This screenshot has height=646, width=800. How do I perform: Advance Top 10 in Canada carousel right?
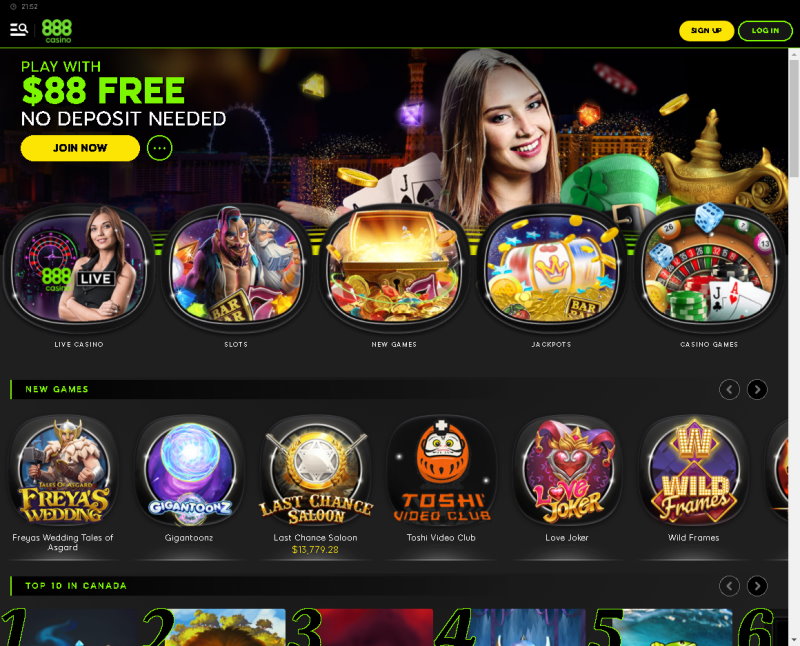click(x=757, y=586)
